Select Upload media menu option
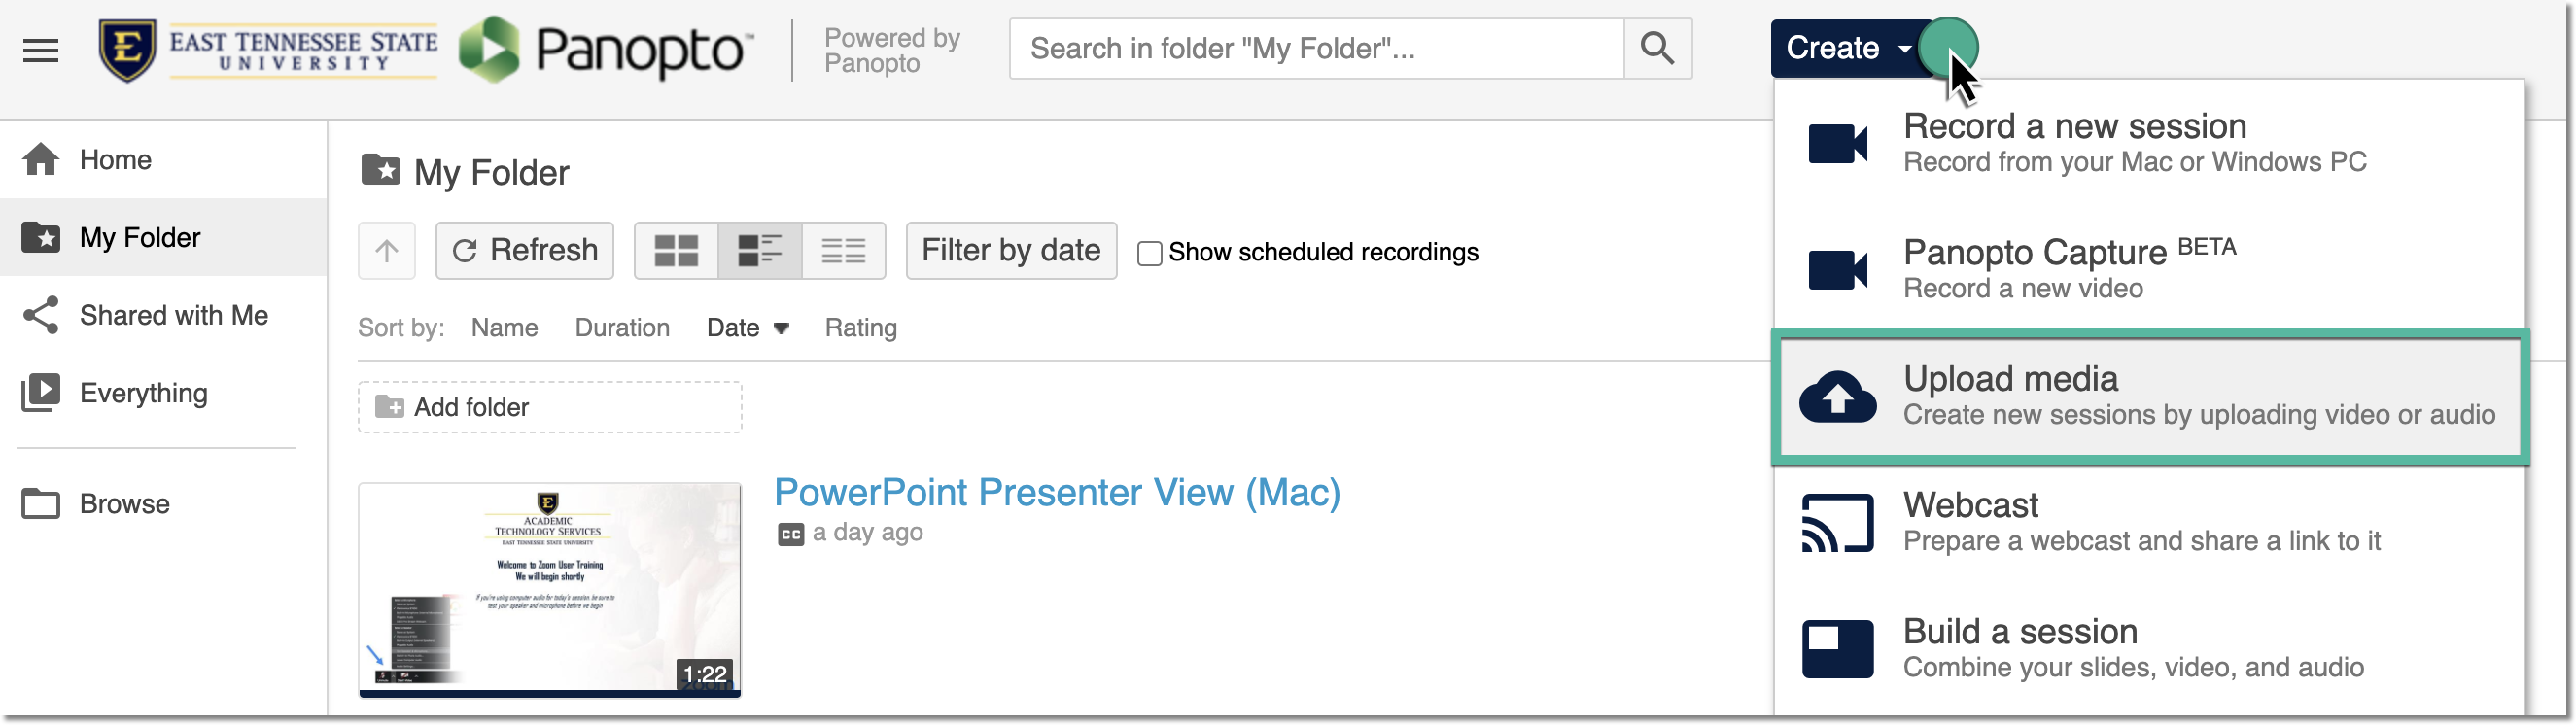Viewport: 2576px width, 725px height. 2150,396
